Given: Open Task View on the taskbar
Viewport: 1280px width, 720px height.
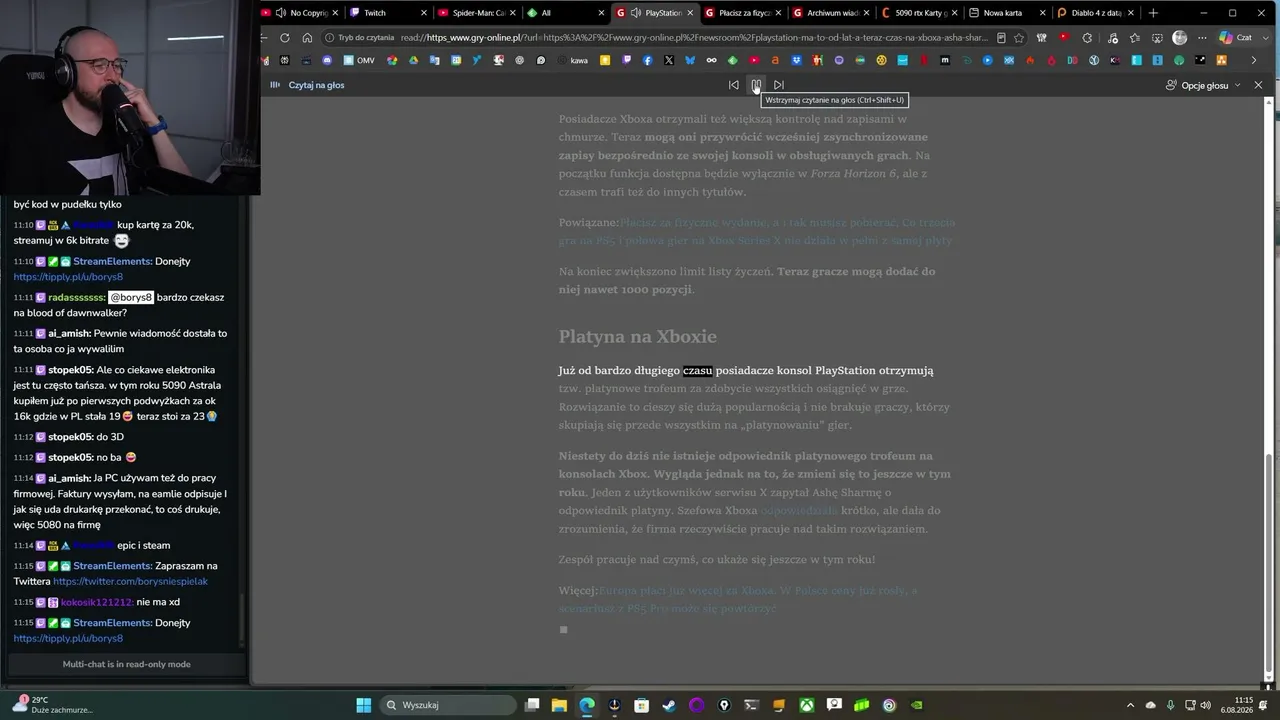Looking at the screenshot, I should click(x=533, y=705).
